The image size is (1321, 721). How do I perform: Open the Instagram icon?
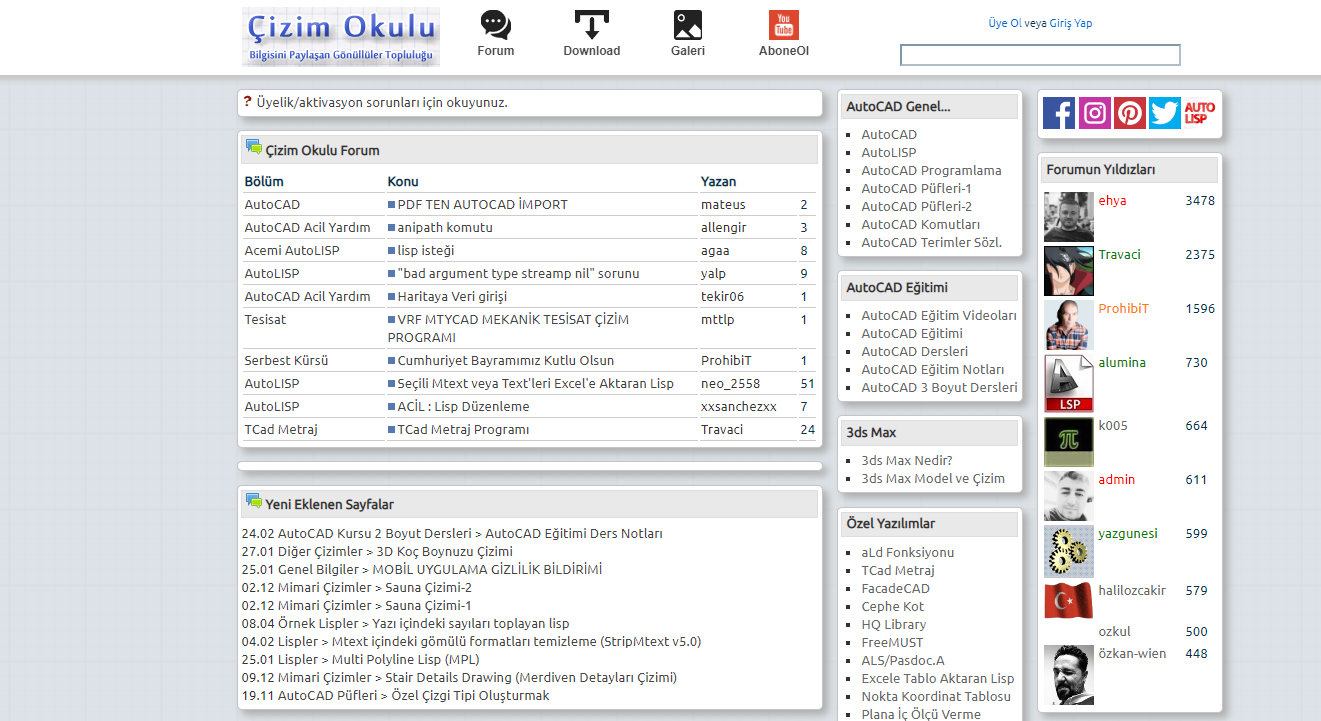point(1094,113)
